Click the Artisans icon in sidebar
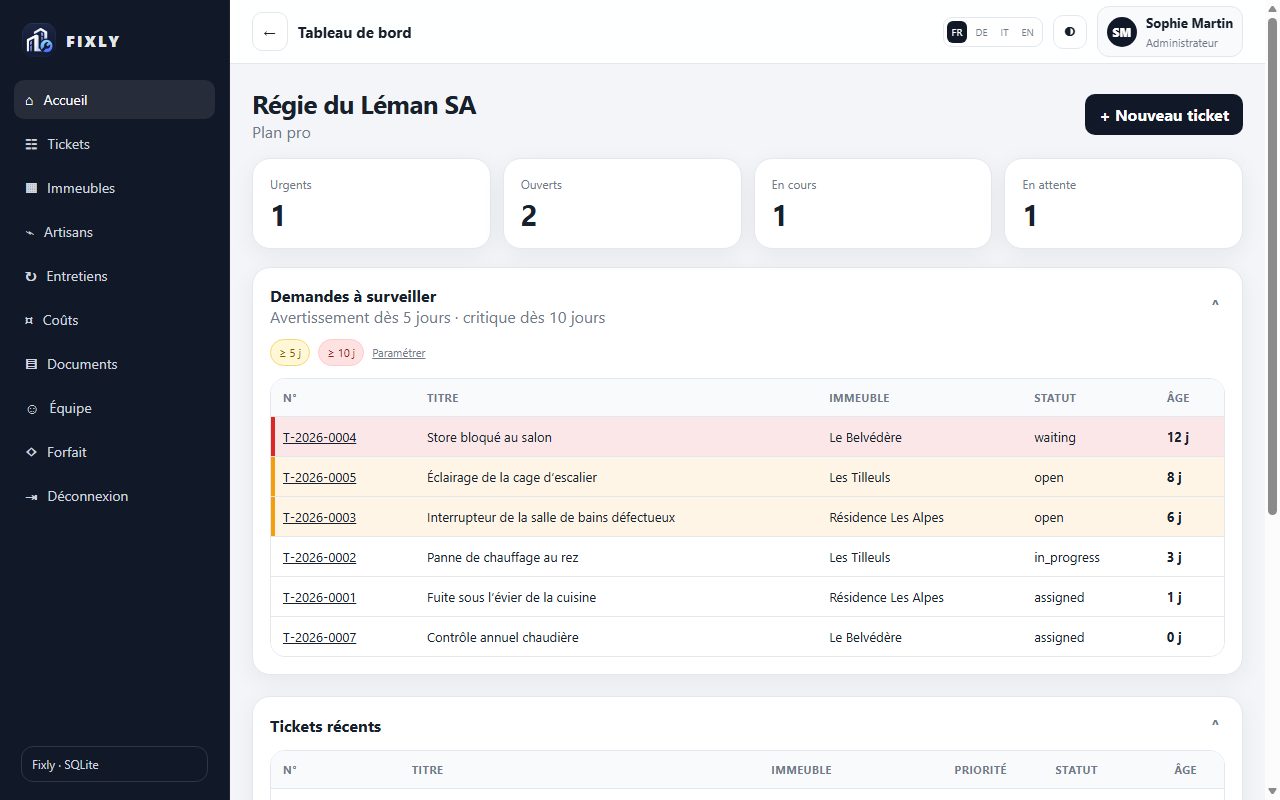 29,232
